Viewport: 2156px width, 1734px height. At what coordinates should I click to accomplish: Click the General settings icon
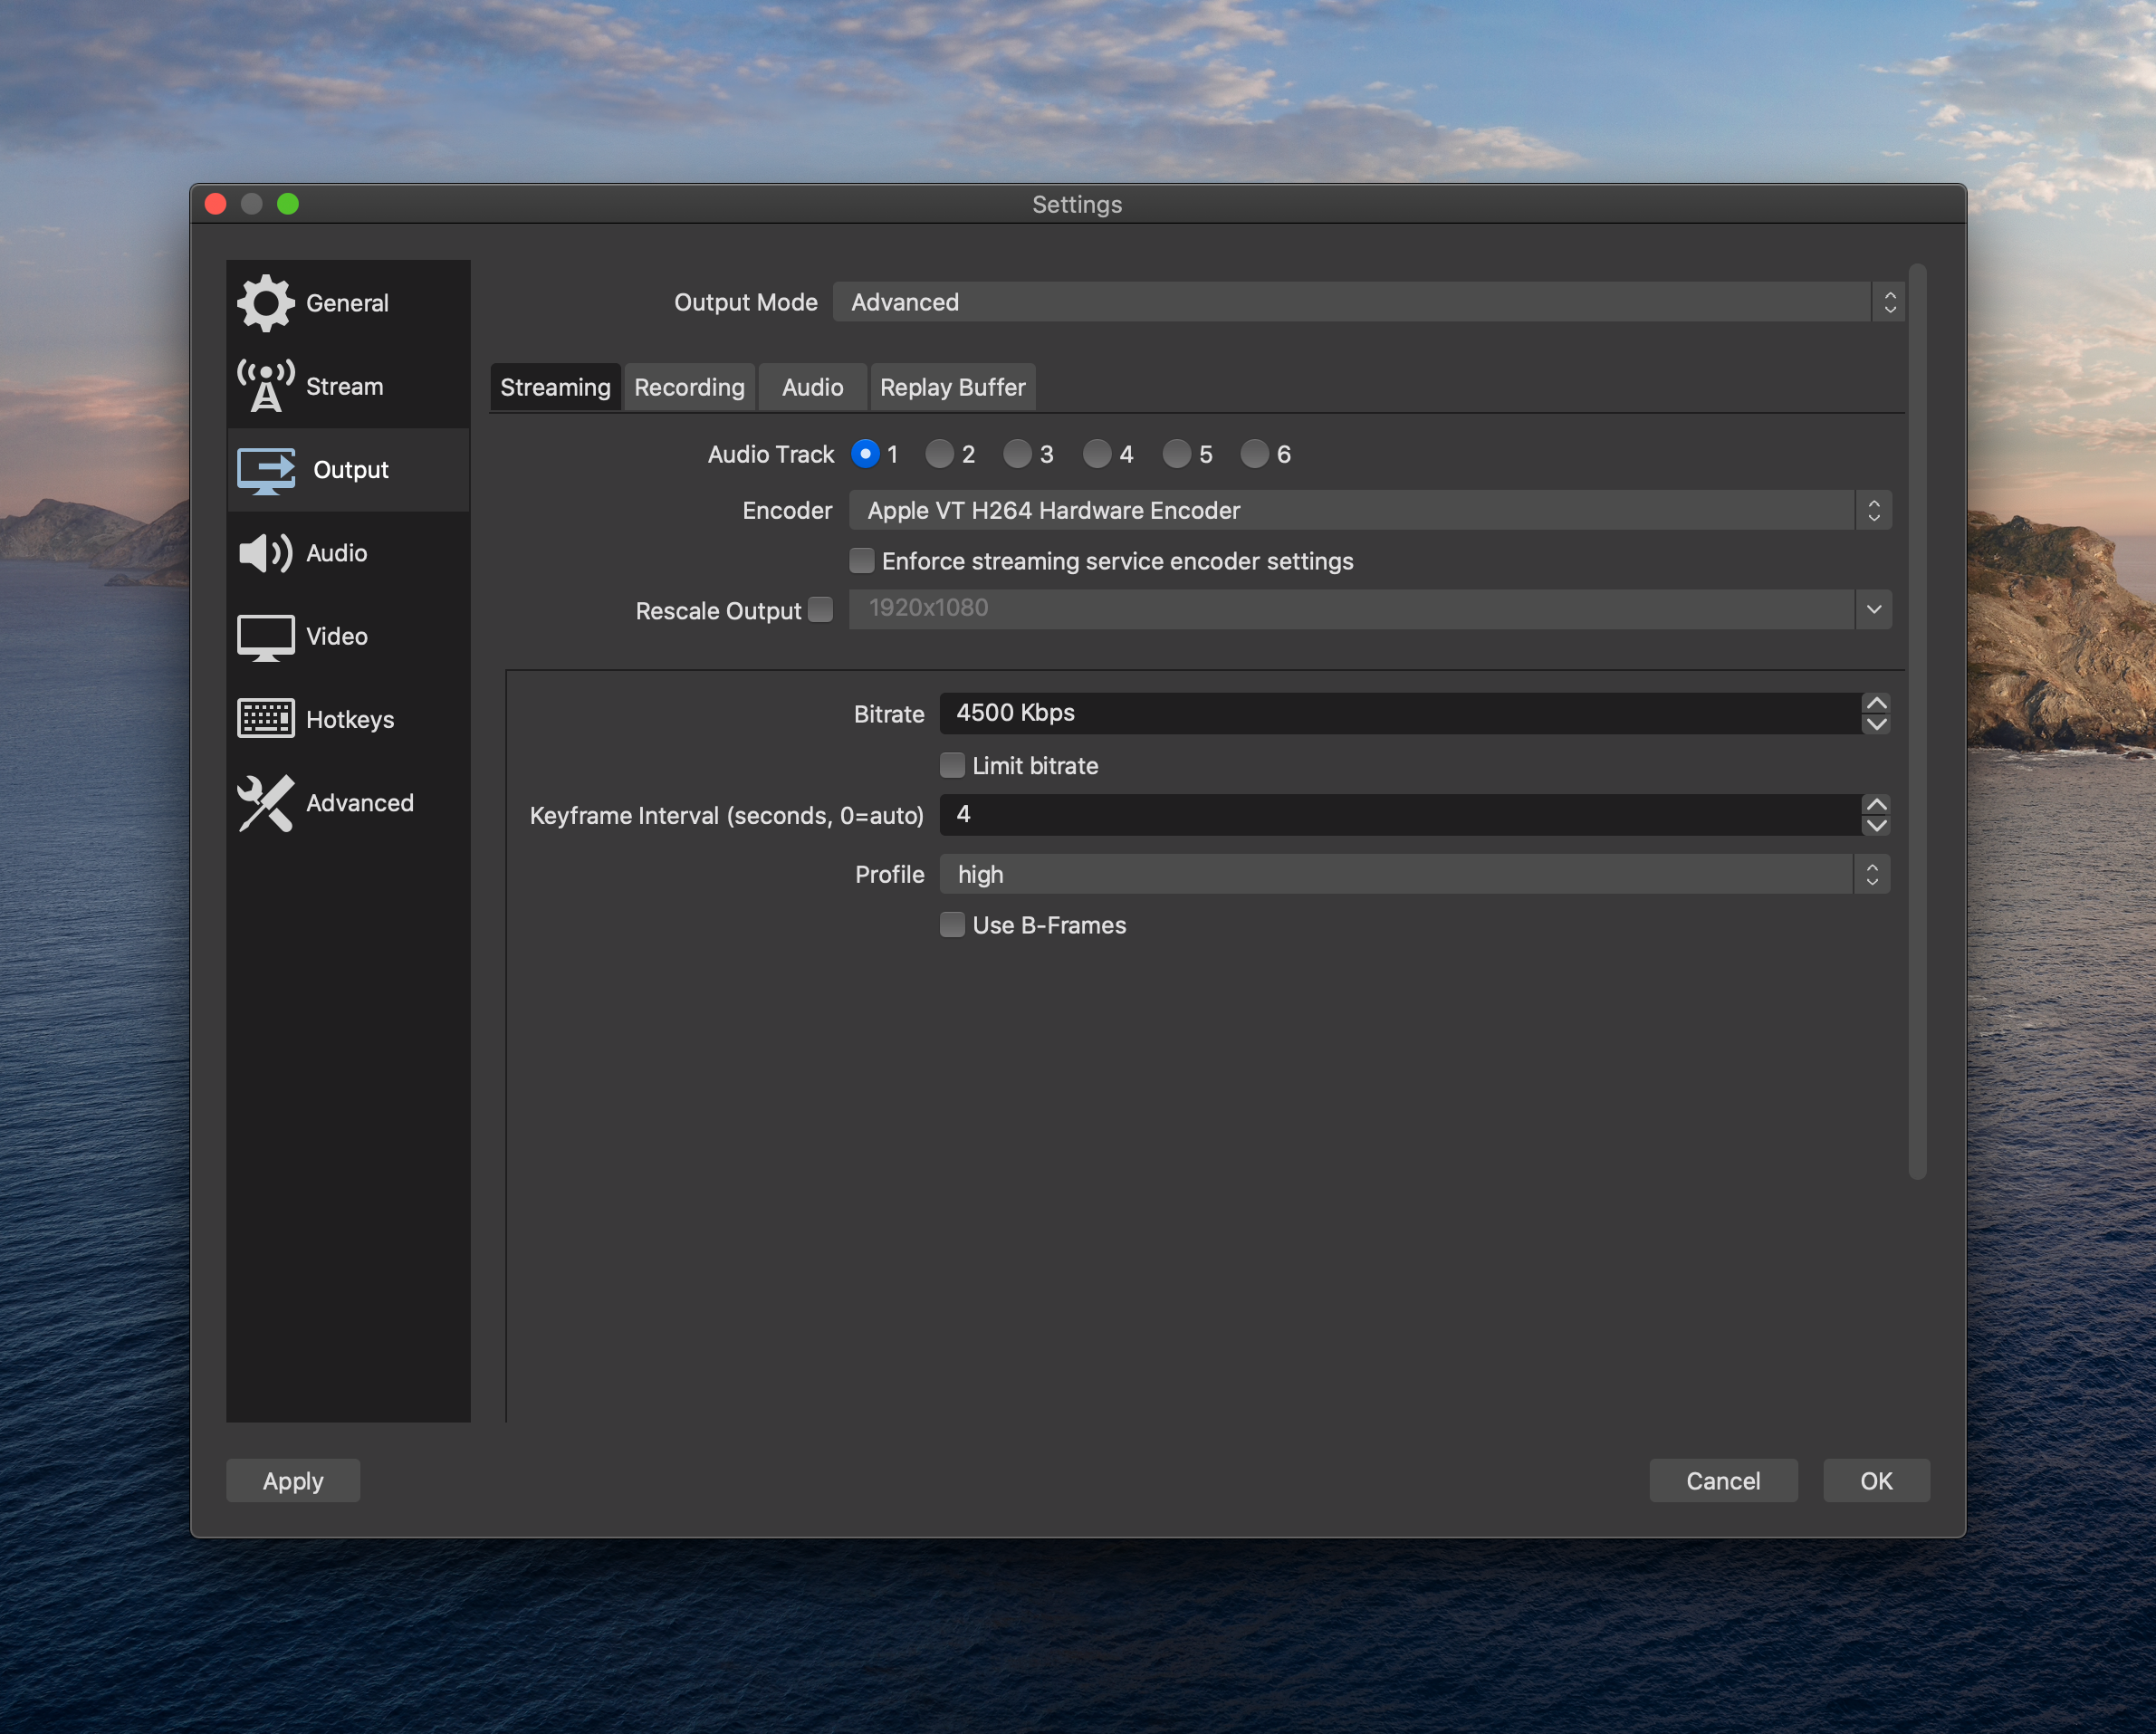pyautogui.click(x=265, y=301)
